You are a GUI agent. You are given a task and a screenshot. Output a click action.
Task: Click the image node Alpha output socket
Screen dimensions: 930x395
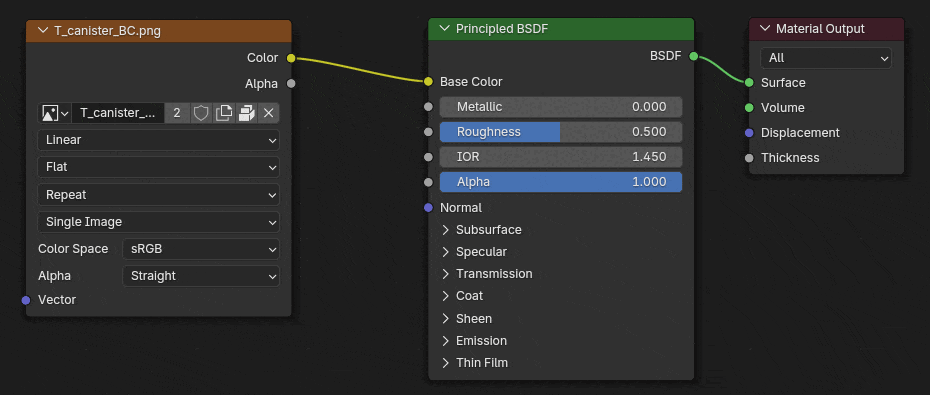pyautogui.click(x=291, y=84)
